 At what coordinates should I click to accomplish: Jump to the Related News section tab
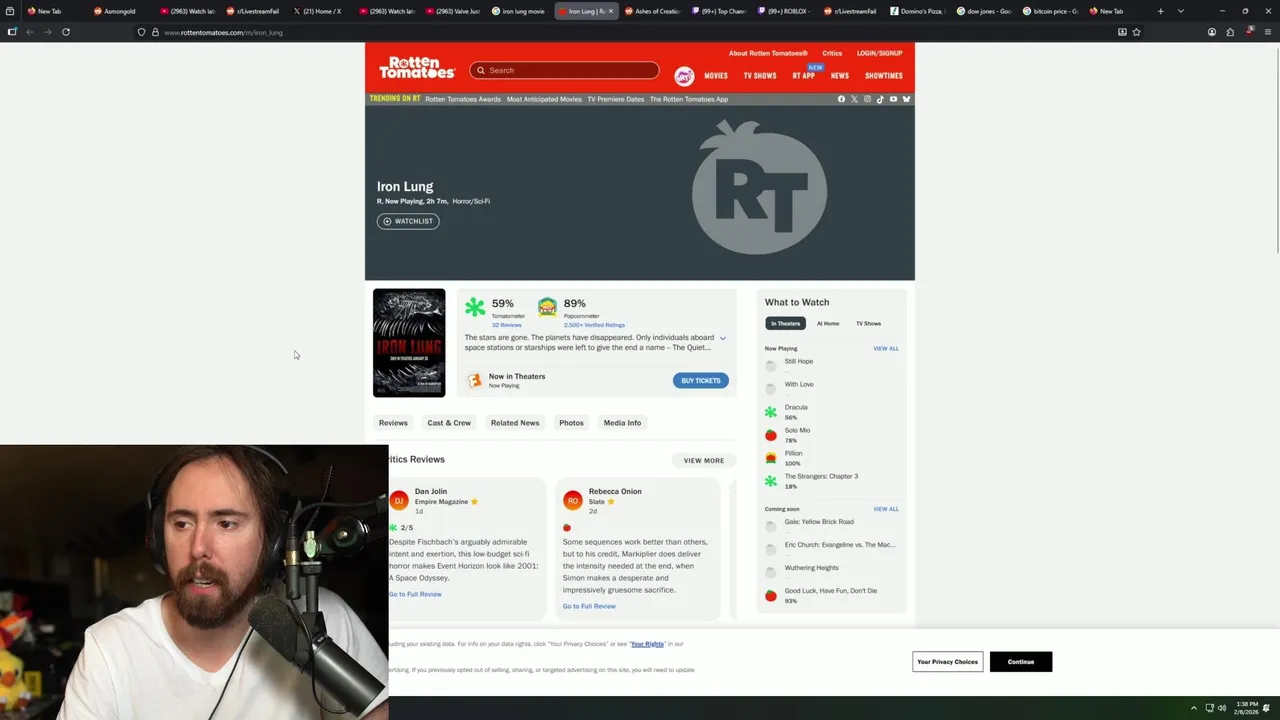(515, 423)
